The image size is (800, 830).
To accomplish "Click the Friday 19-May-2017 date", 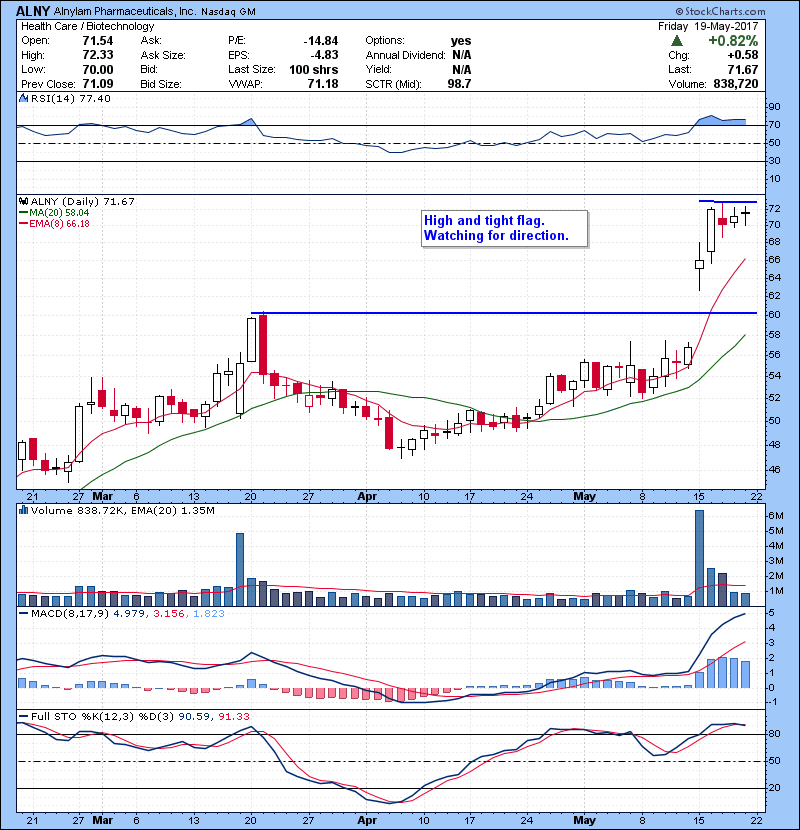I will click(x=708, y=26).
